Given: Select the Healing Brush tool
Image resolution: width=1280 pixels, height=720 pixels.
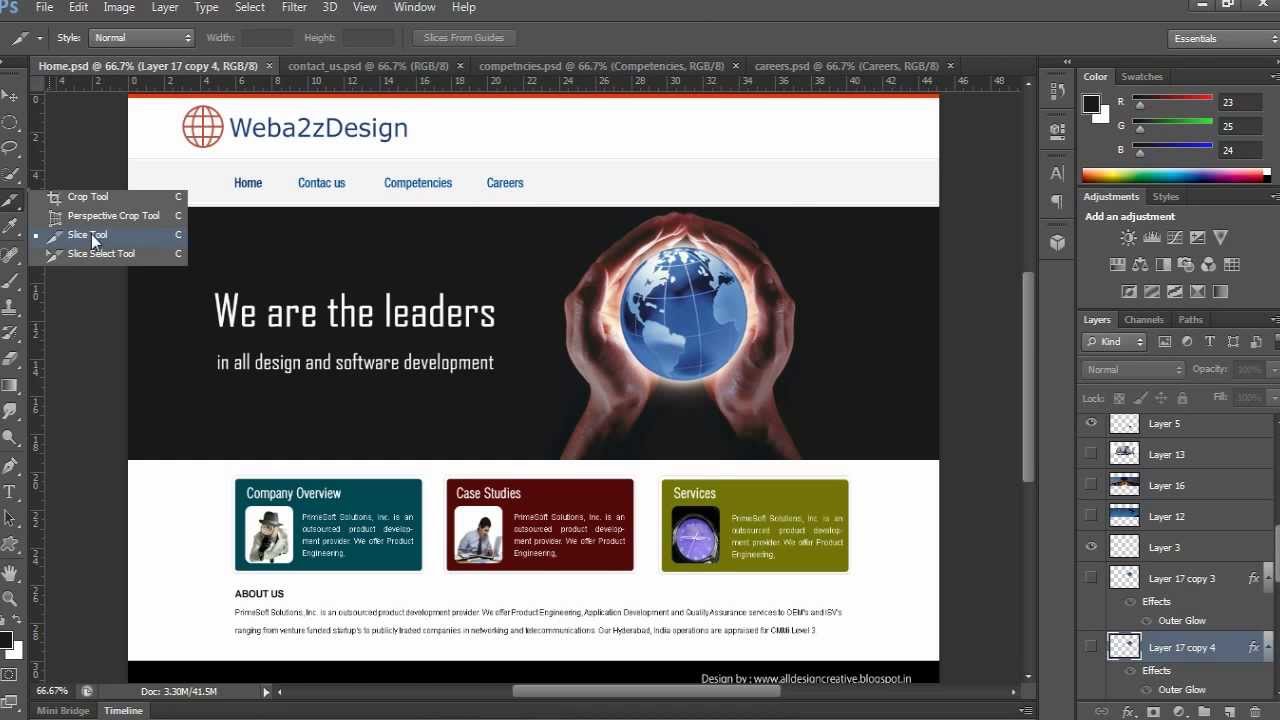Looking at the screenshot, I should pos(10,254).
